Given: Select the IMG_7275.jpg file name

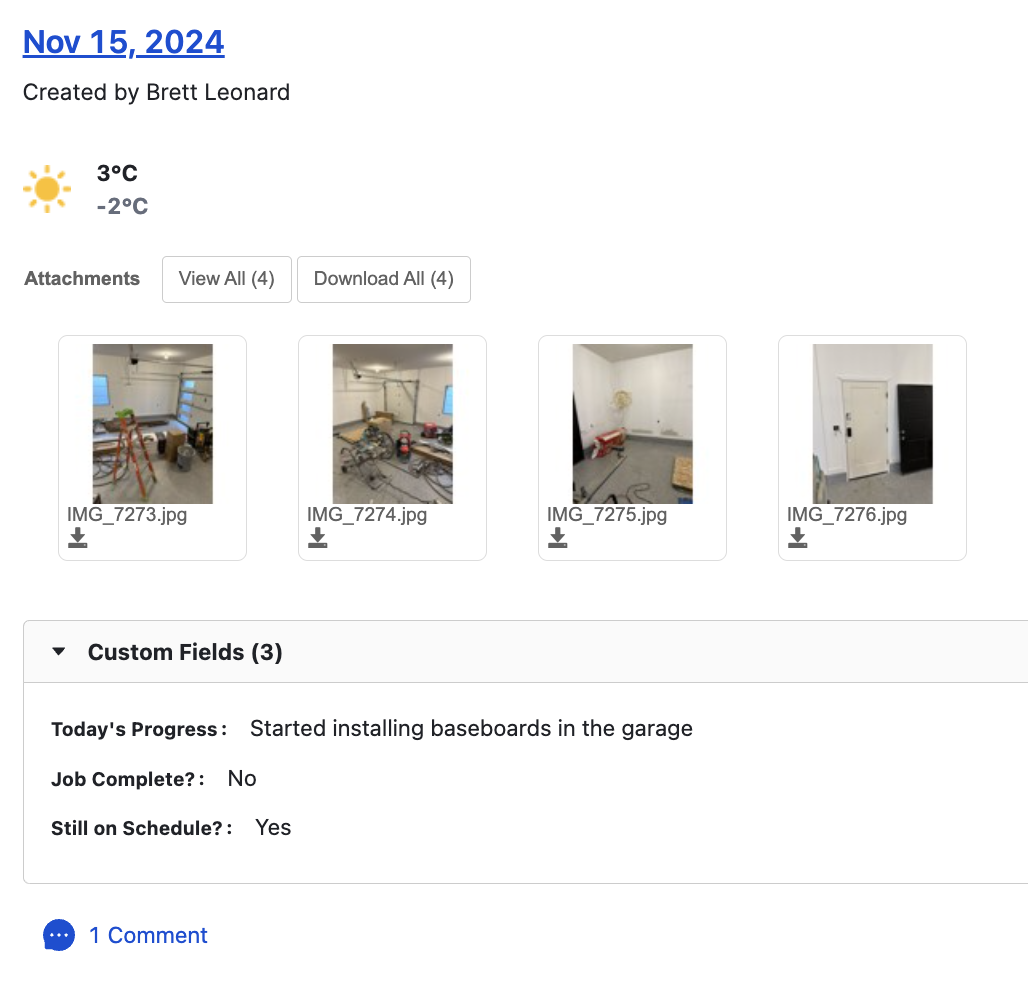Looking at the screenshot, I should click(x=607, y=515).
